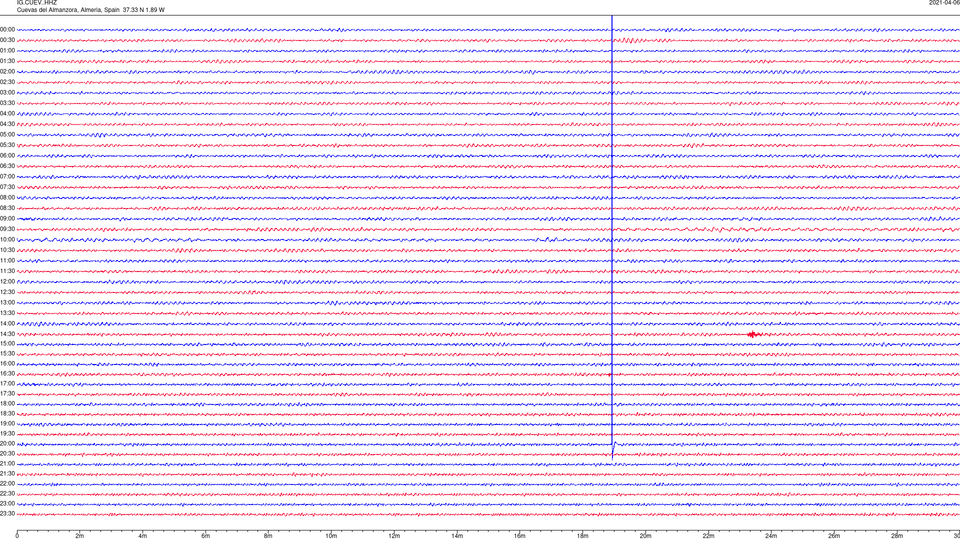Pick the 24m axis tick label
Image resolution: width=960 pixels, height=540 pixels.
pos(771,536)
